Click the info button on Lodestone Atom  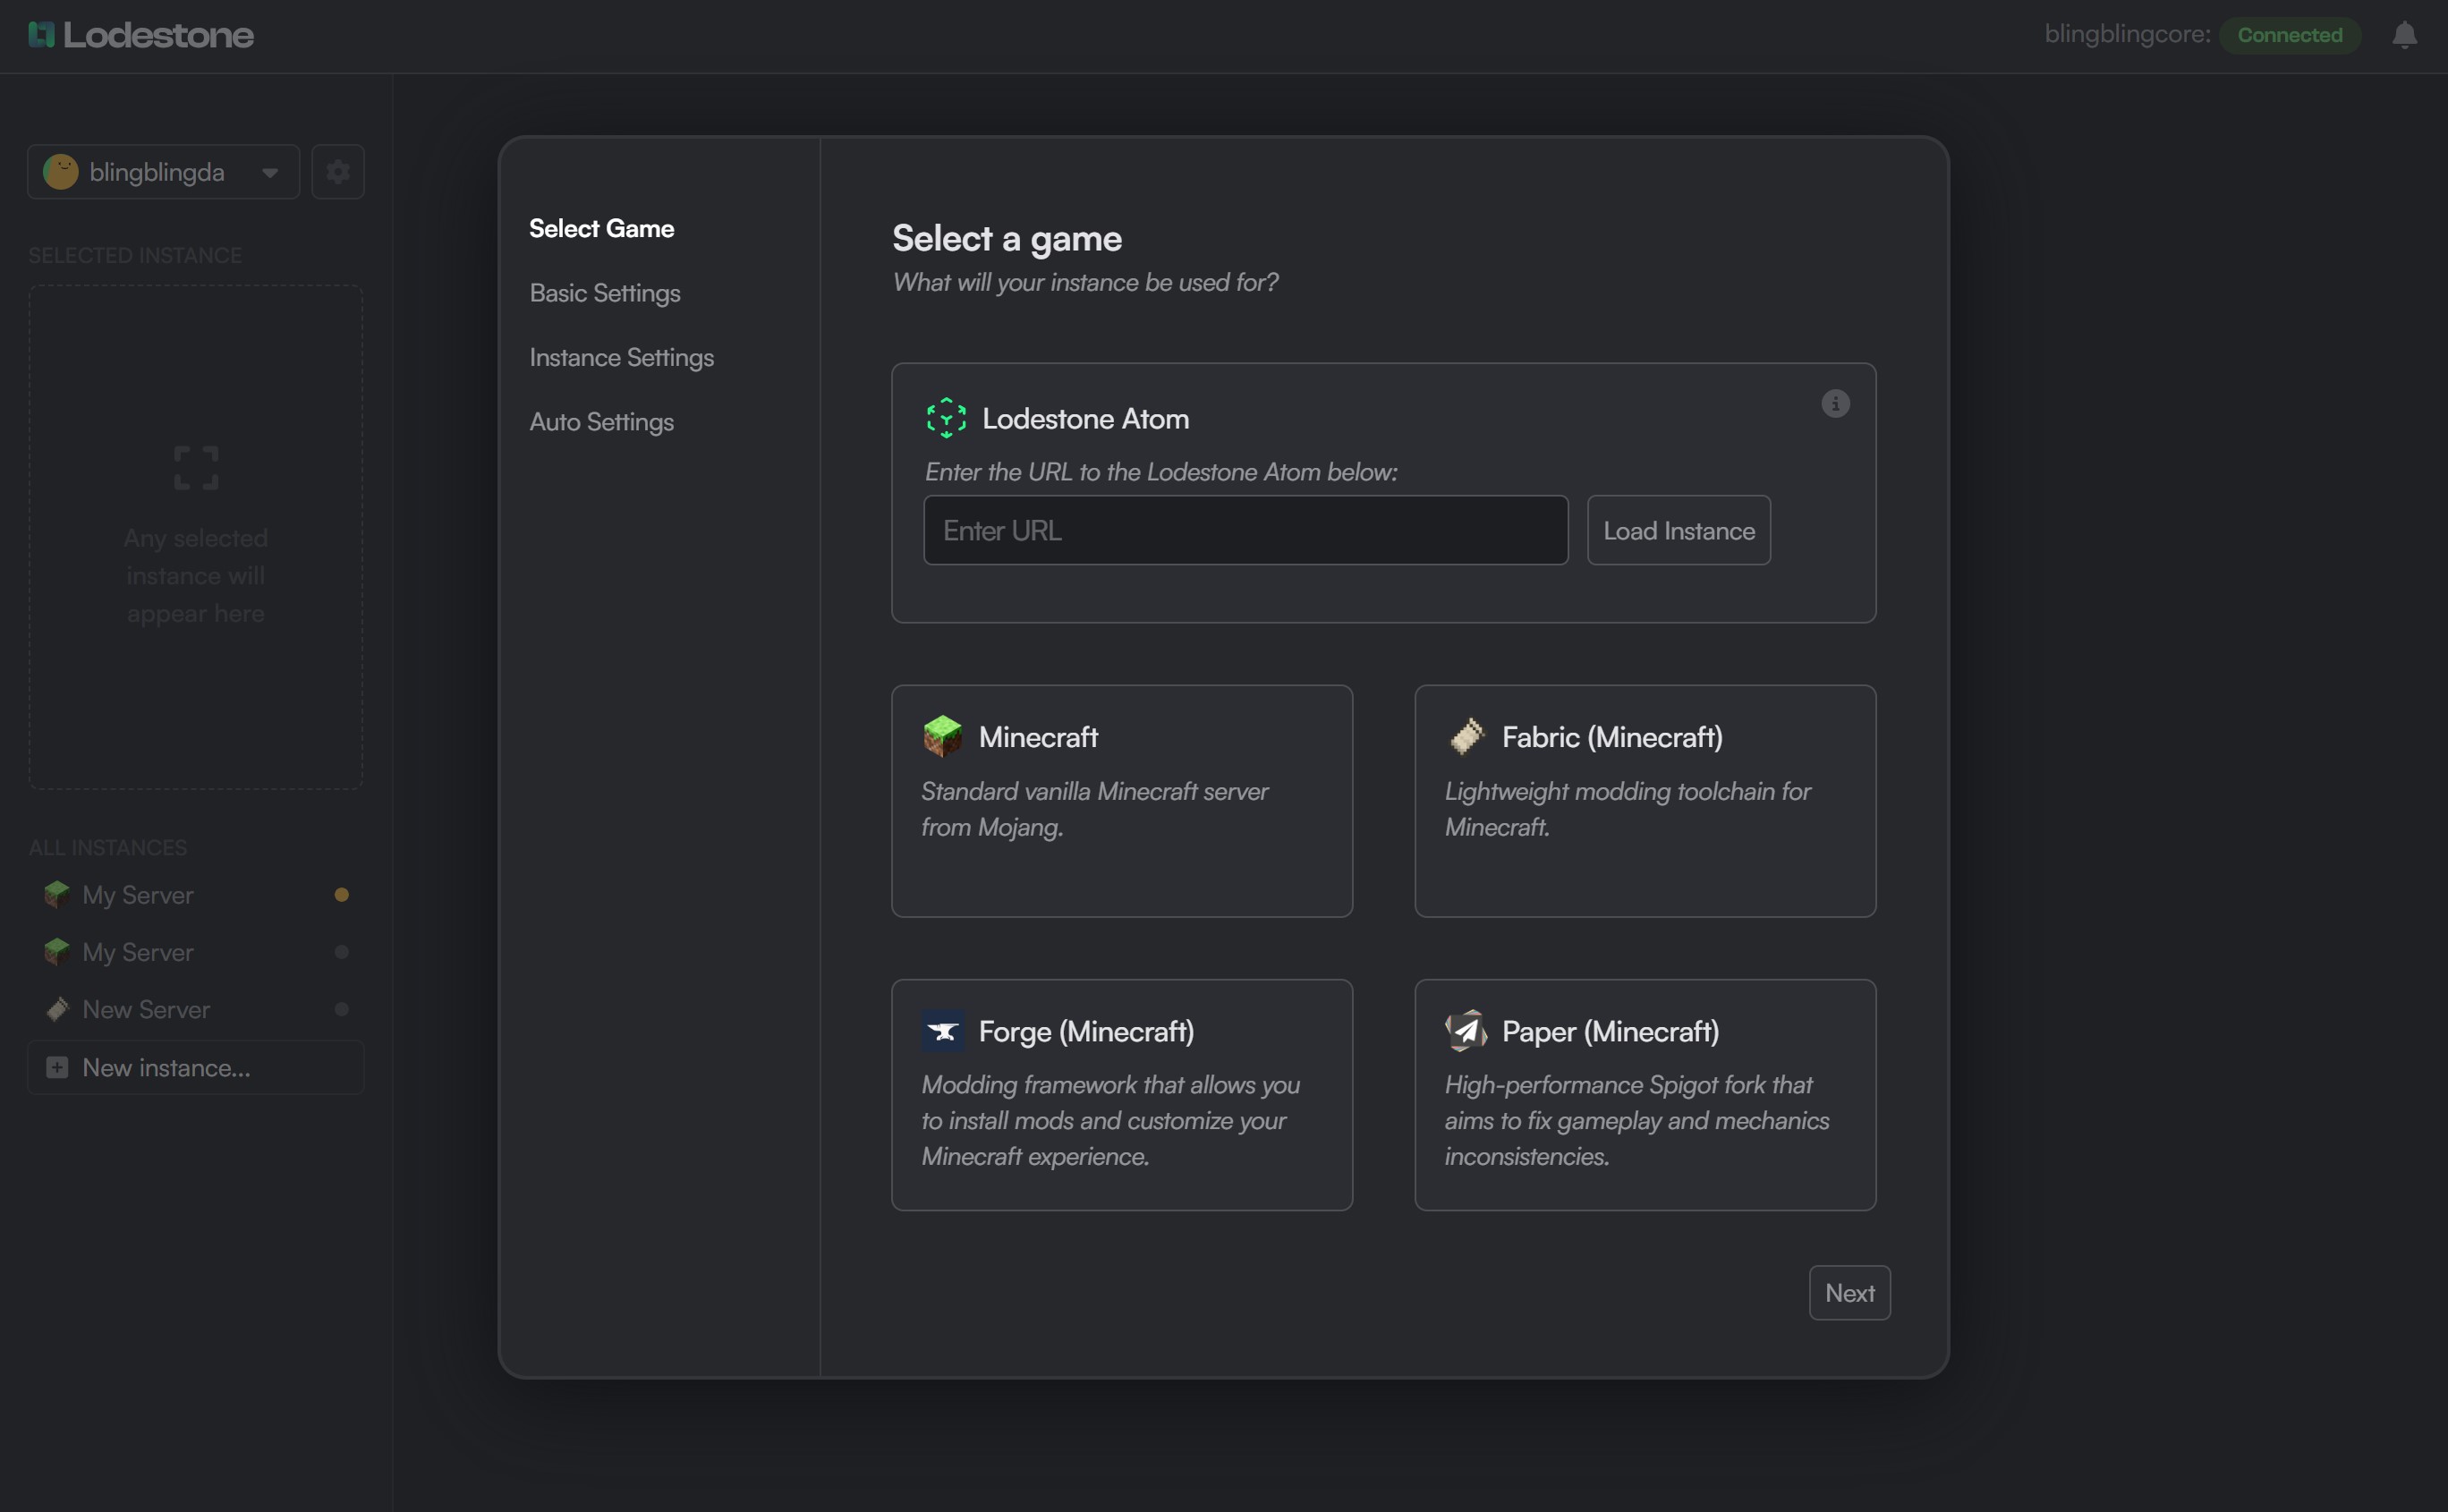tap(1836, 403)
